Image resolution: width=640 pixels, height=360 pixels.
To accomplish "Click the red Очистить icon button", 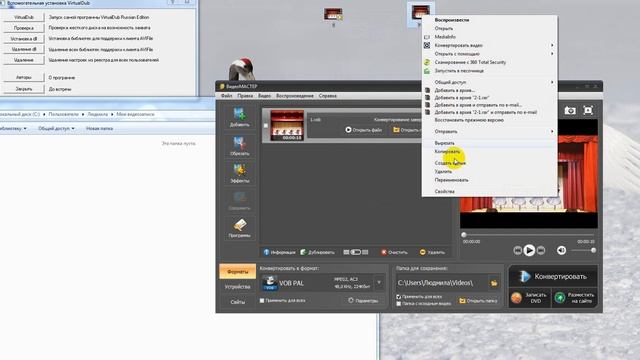I will (x=384, y=252).
